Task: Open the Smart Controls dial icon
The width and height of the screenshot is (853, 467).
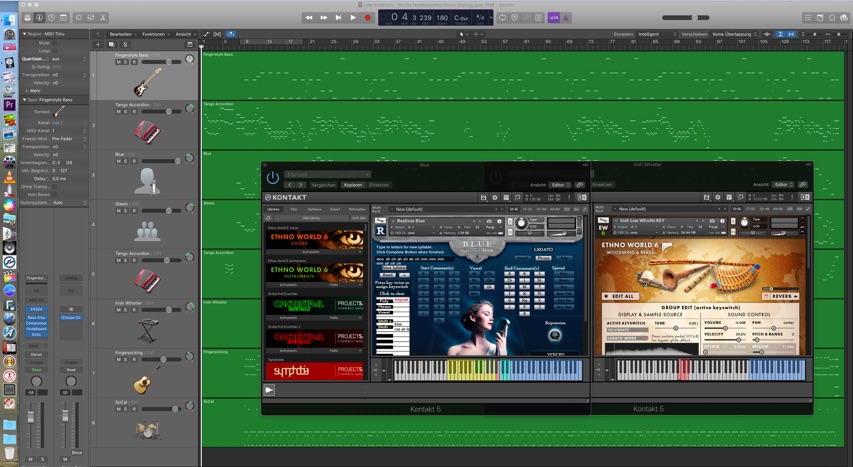Action: click(79, 17)
